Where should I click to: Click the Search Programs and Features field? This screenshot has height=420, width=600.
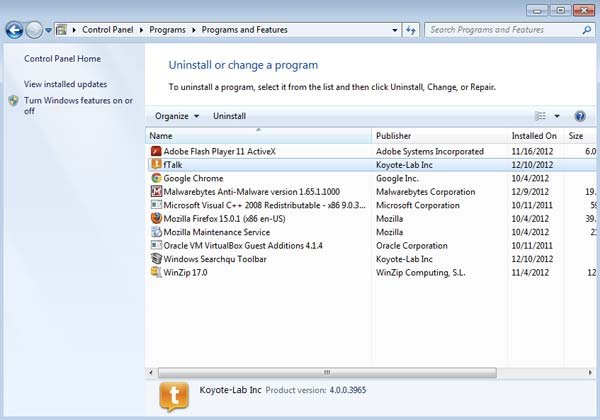tap(509, 30)
